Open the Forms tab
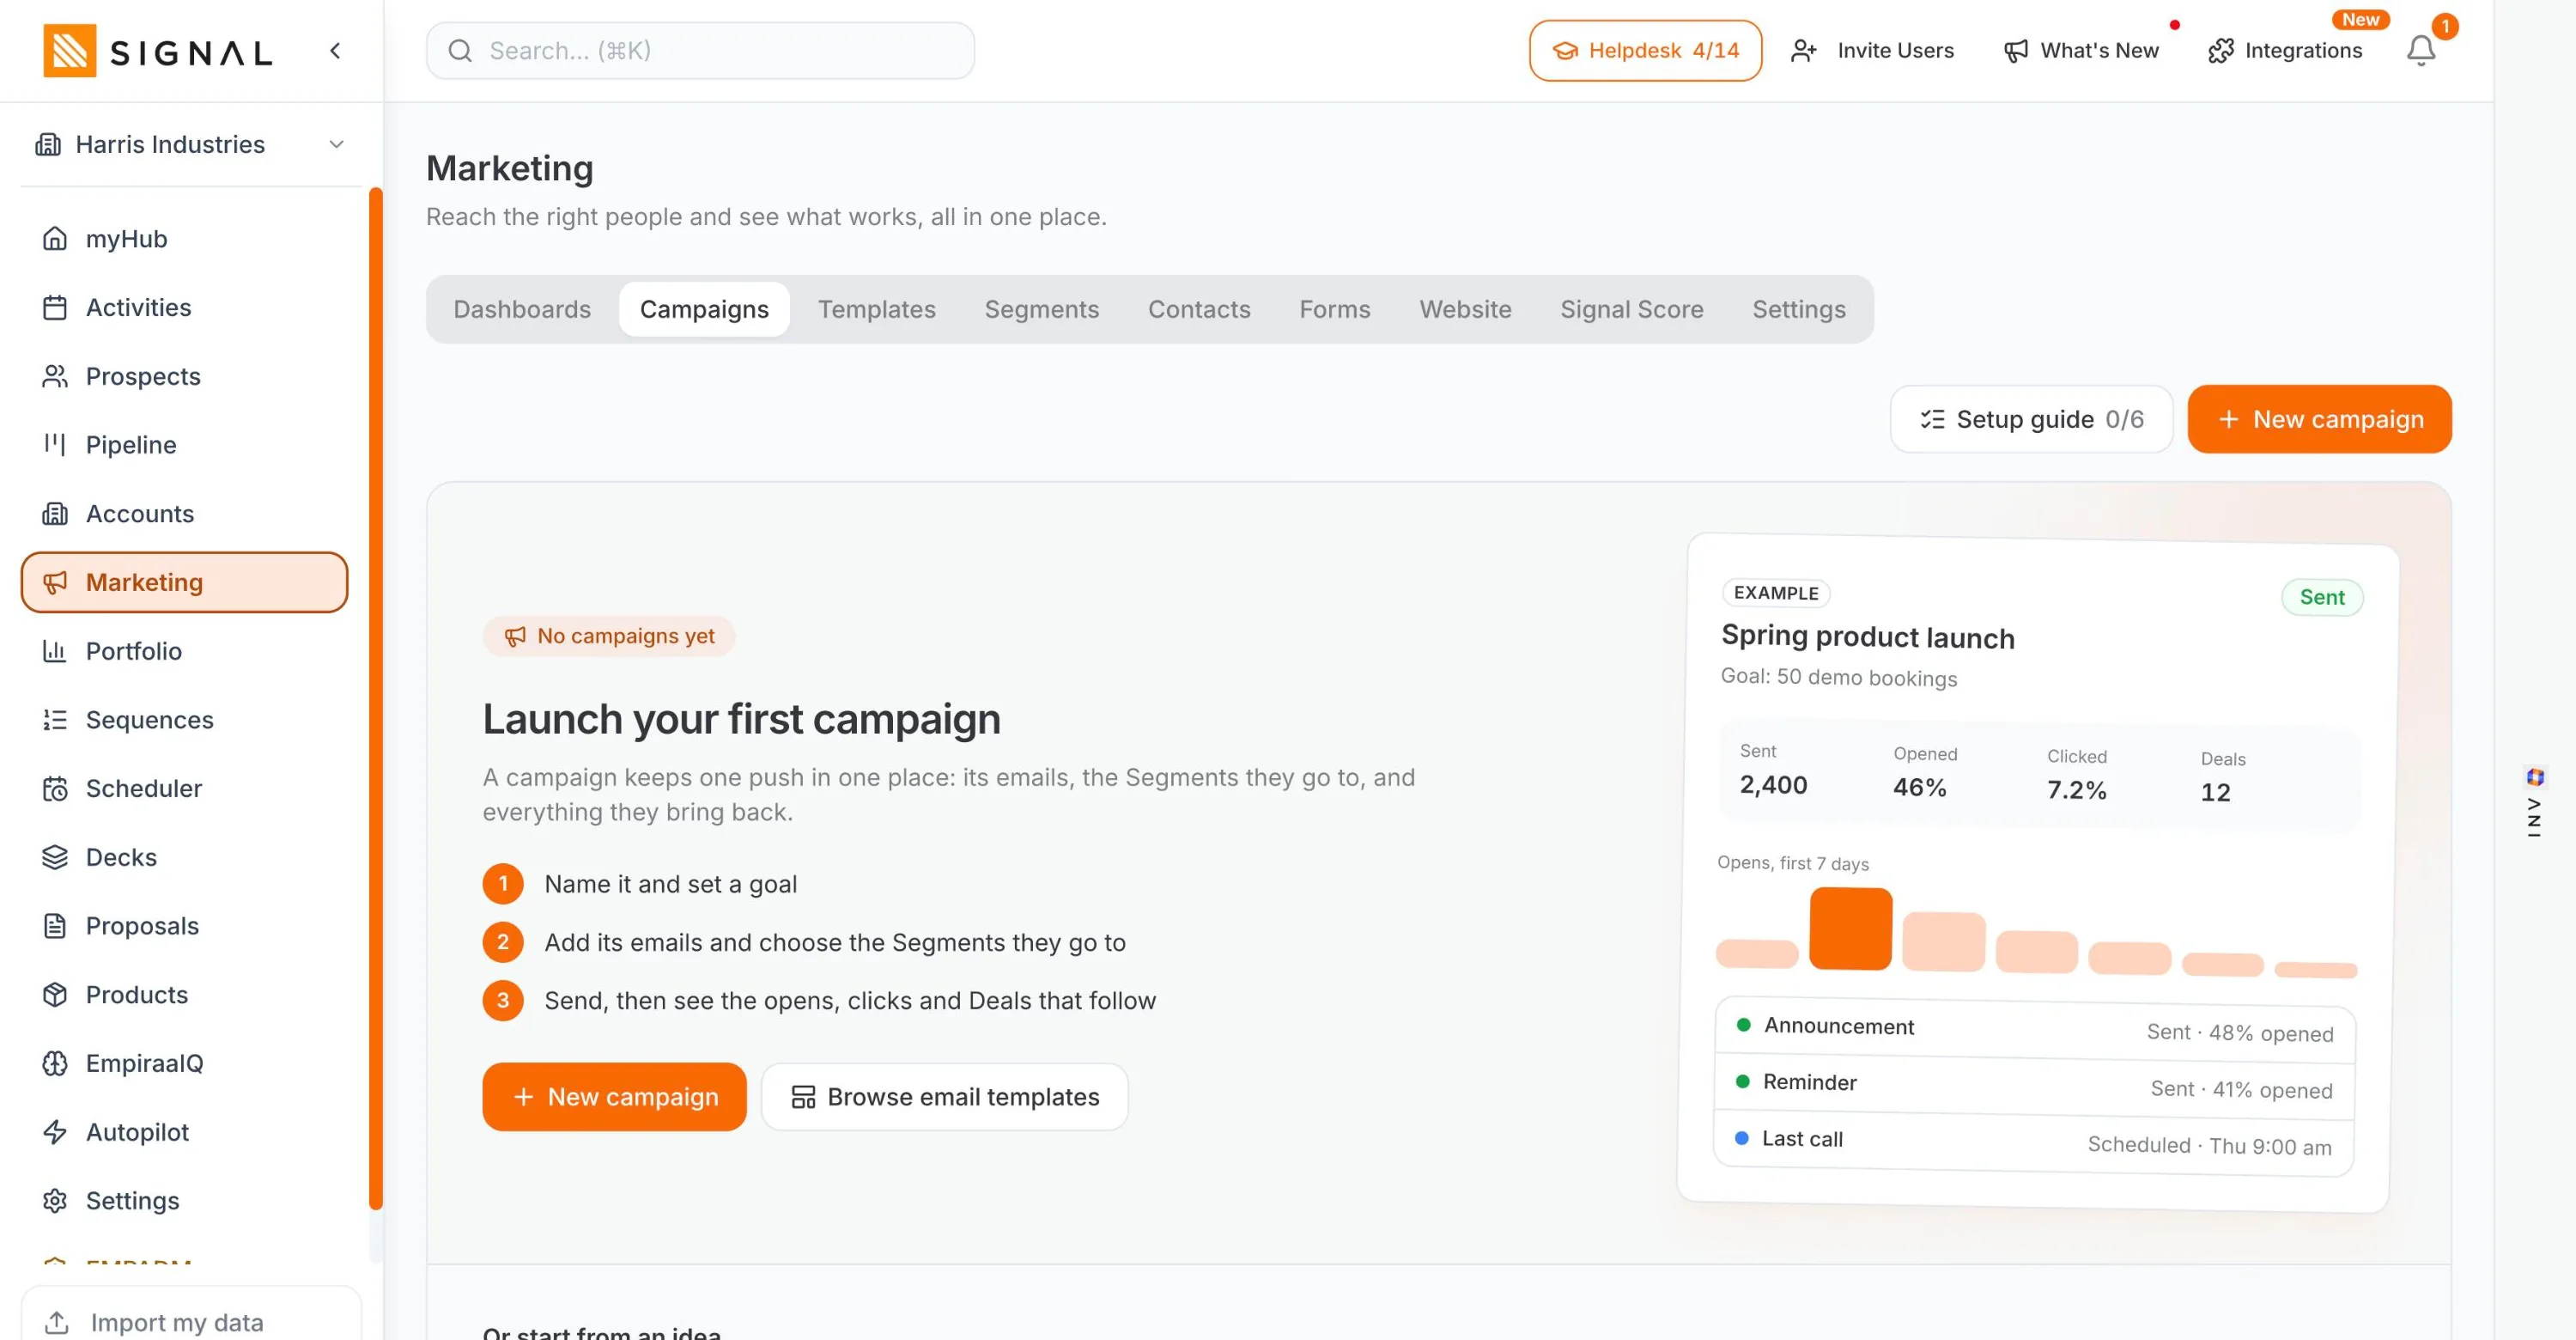The height and width of the screenshot is (1340, 2576). (1335, 310)
